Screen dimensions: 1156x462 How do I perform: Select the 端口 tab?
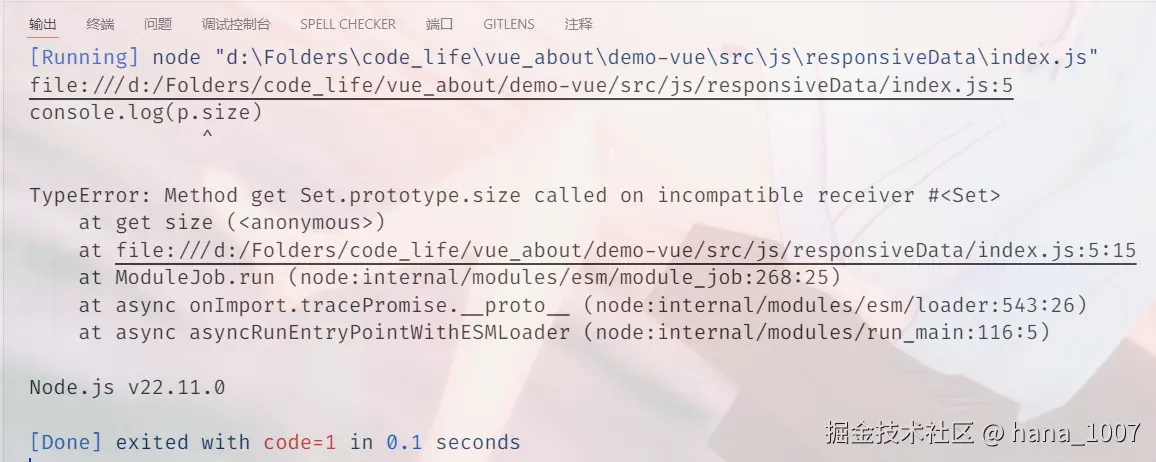point(439,24)
